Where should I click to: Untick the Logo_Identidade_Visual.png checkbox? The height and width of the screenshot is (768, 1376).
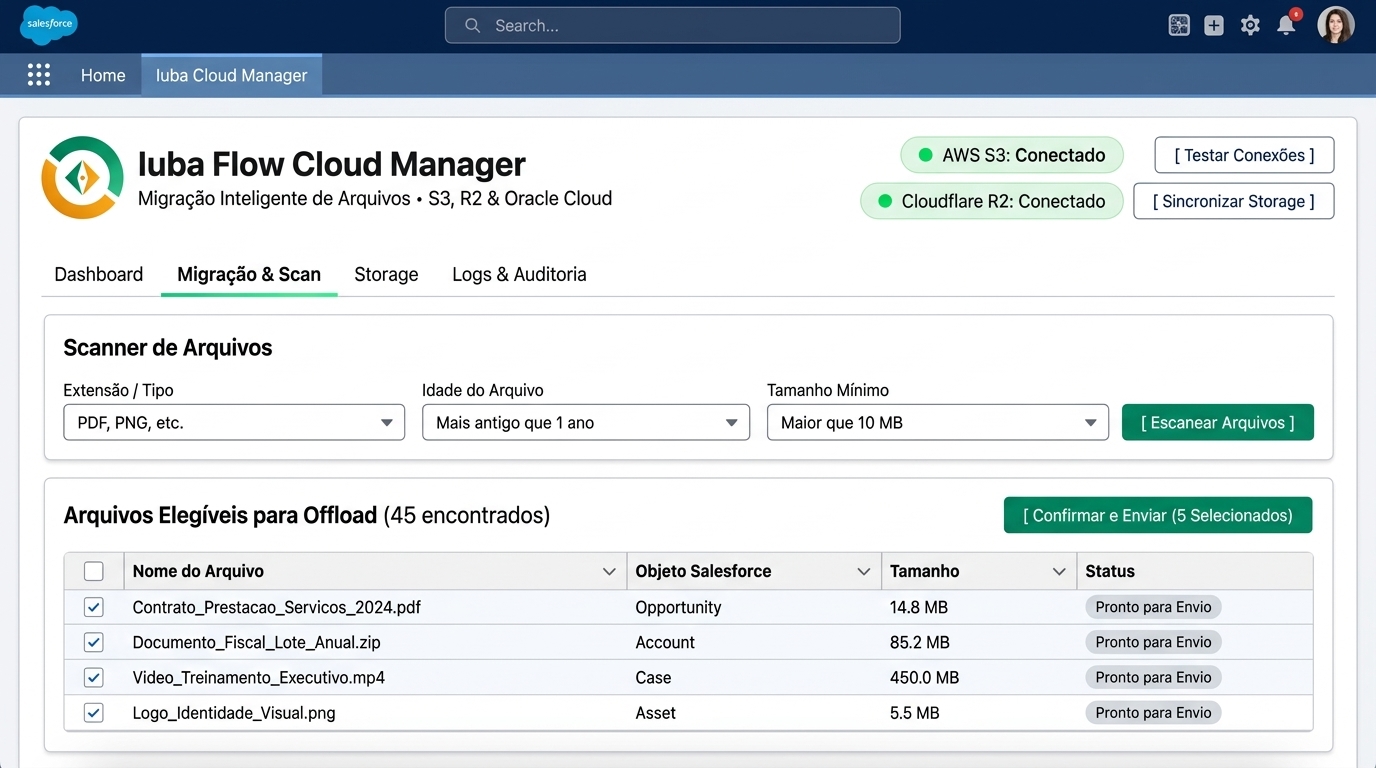coord(94,713)
